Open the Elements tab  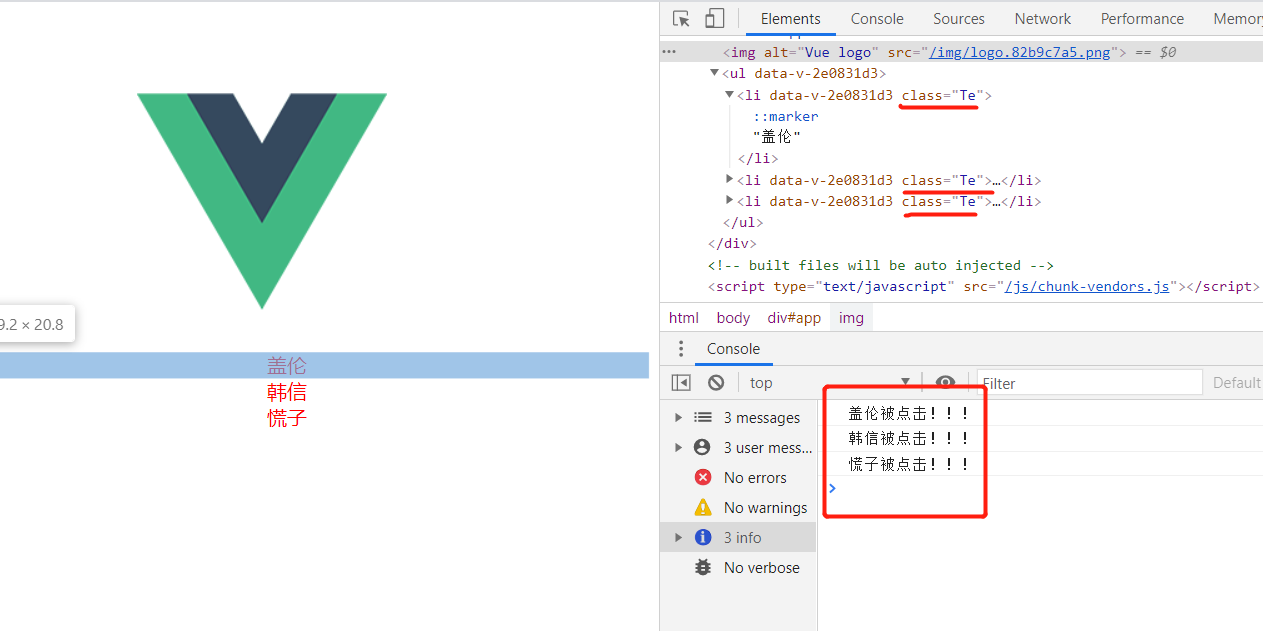pos(790,18)
